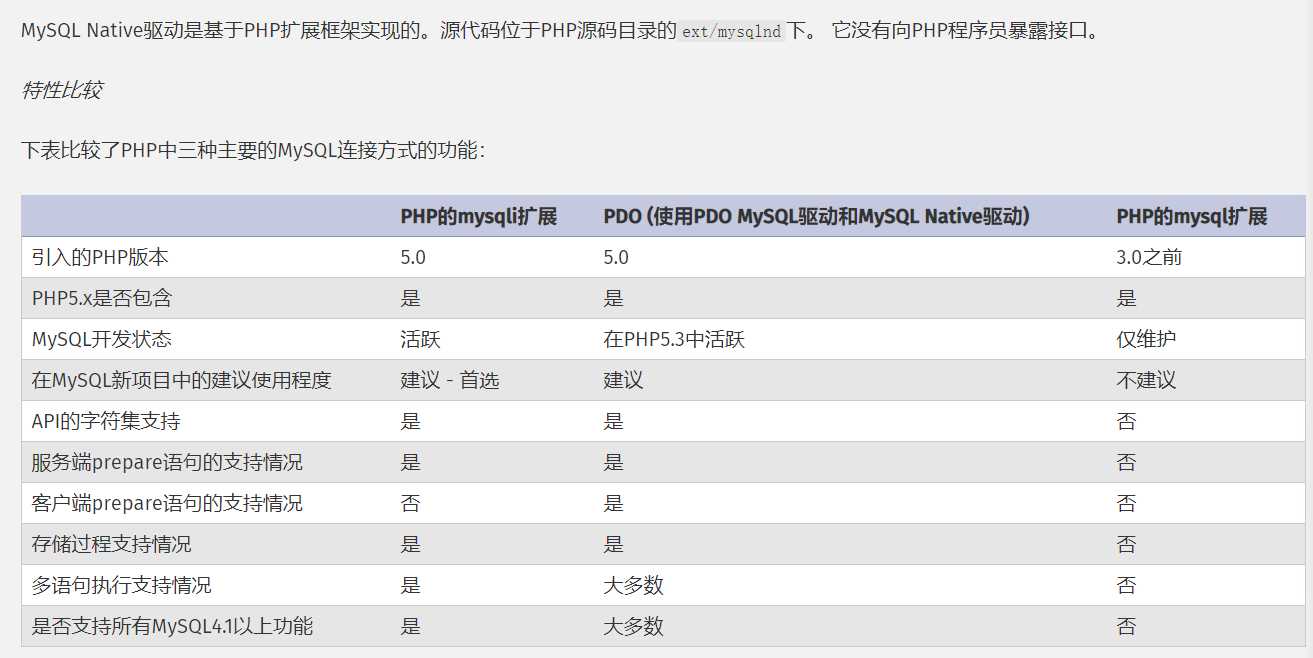Viewport: 1313px width, 658px height.
Task: Select the row label API的字符集支持
Action: click(106, 421)
